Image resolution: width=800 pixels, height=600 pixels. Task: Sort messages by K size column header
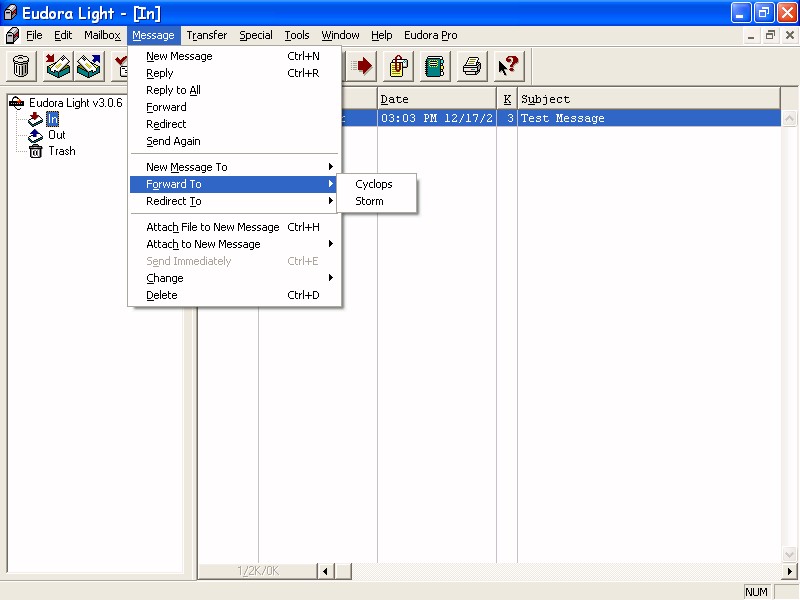click(507, 99)
